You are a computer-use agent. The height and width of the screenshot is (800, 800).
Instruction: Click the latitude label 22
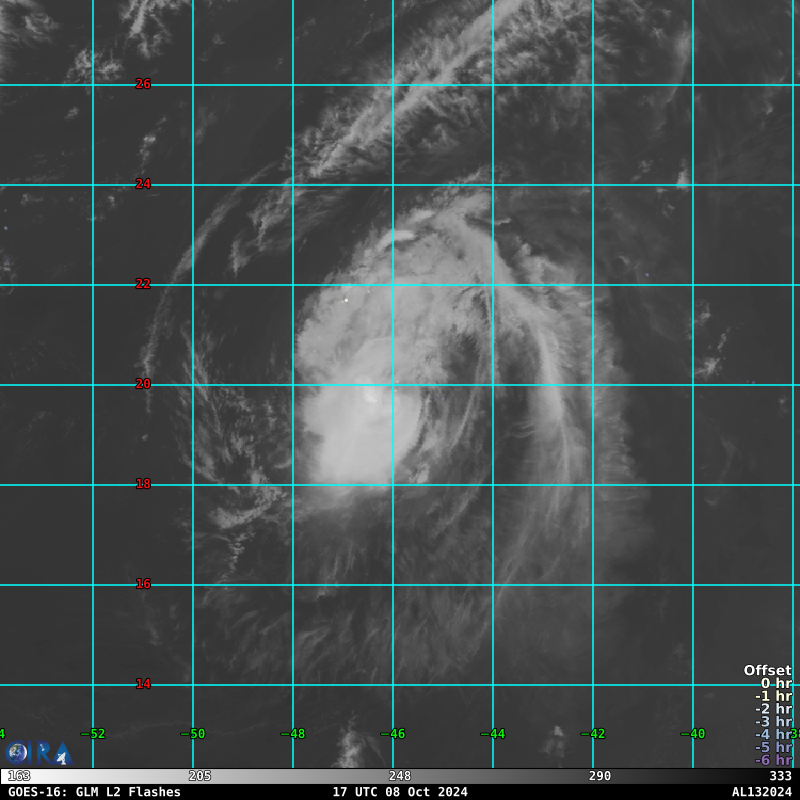(x=143, y=284)
